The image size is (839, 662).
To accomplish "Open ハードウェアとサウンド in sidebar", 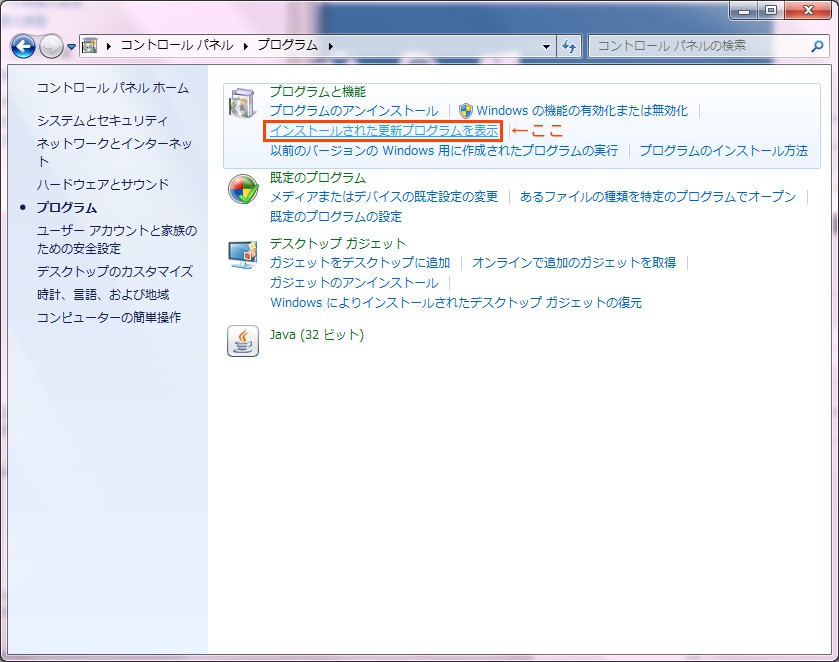I will pyautogui.click(x=103, y=185).
